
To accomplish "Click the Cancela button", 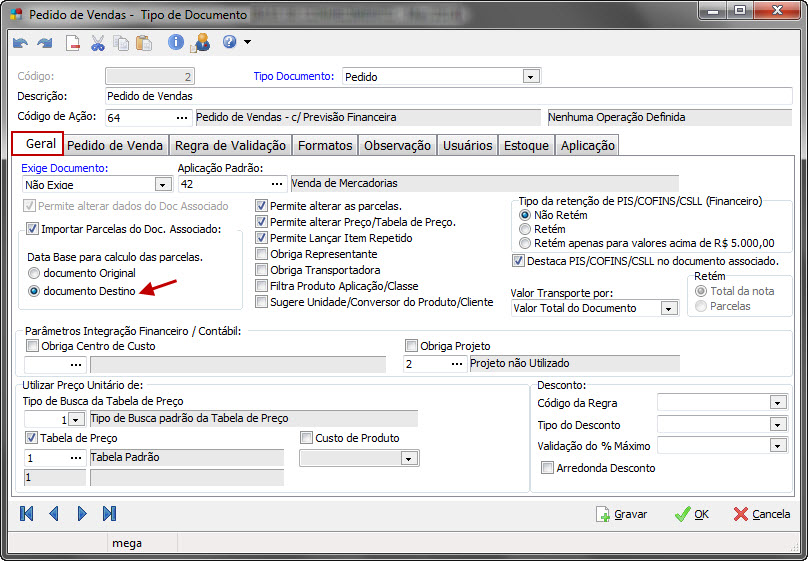I will tap(761, 514).
